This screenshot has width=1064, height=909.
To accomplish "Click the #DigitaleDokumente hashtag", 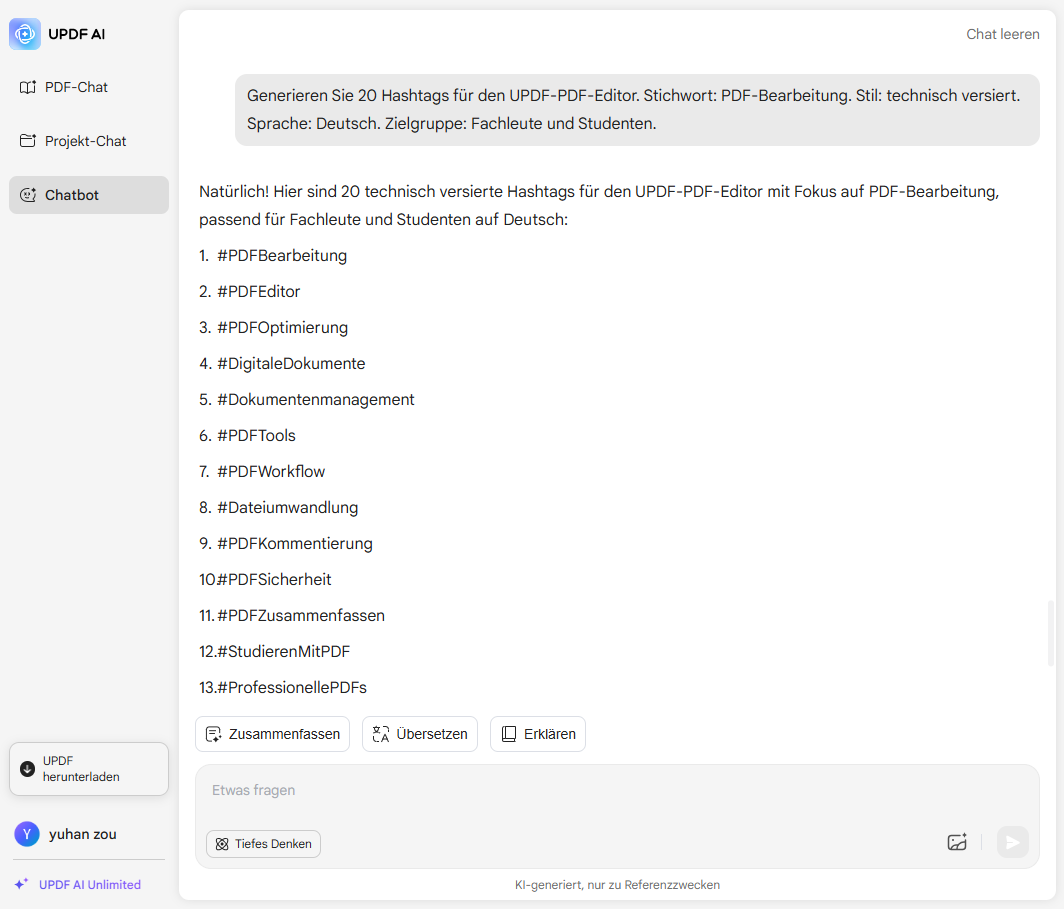I will (x=291, y=364).
